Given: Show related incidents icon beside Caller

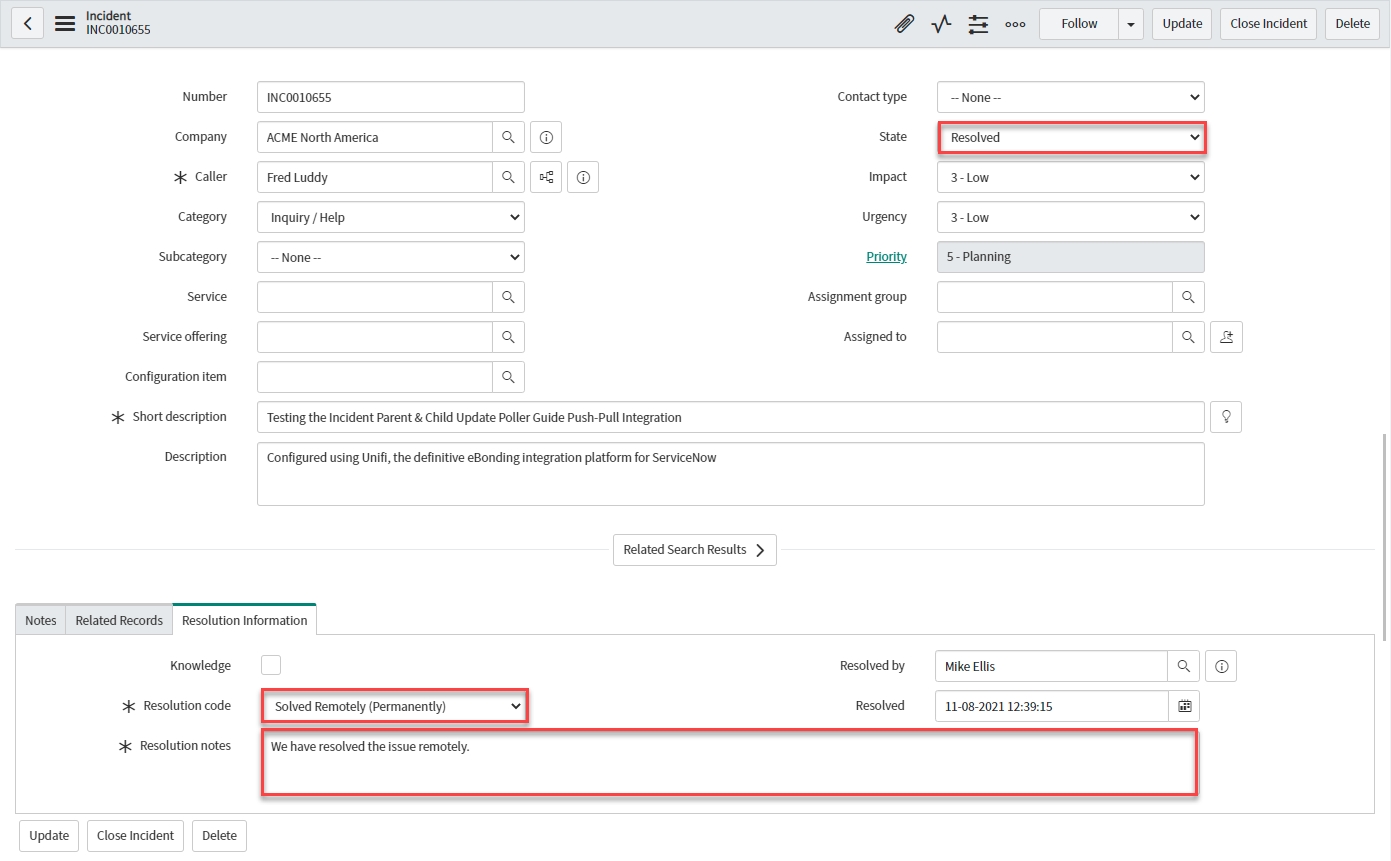Looking at the screenshot, I should pos(546,177).
